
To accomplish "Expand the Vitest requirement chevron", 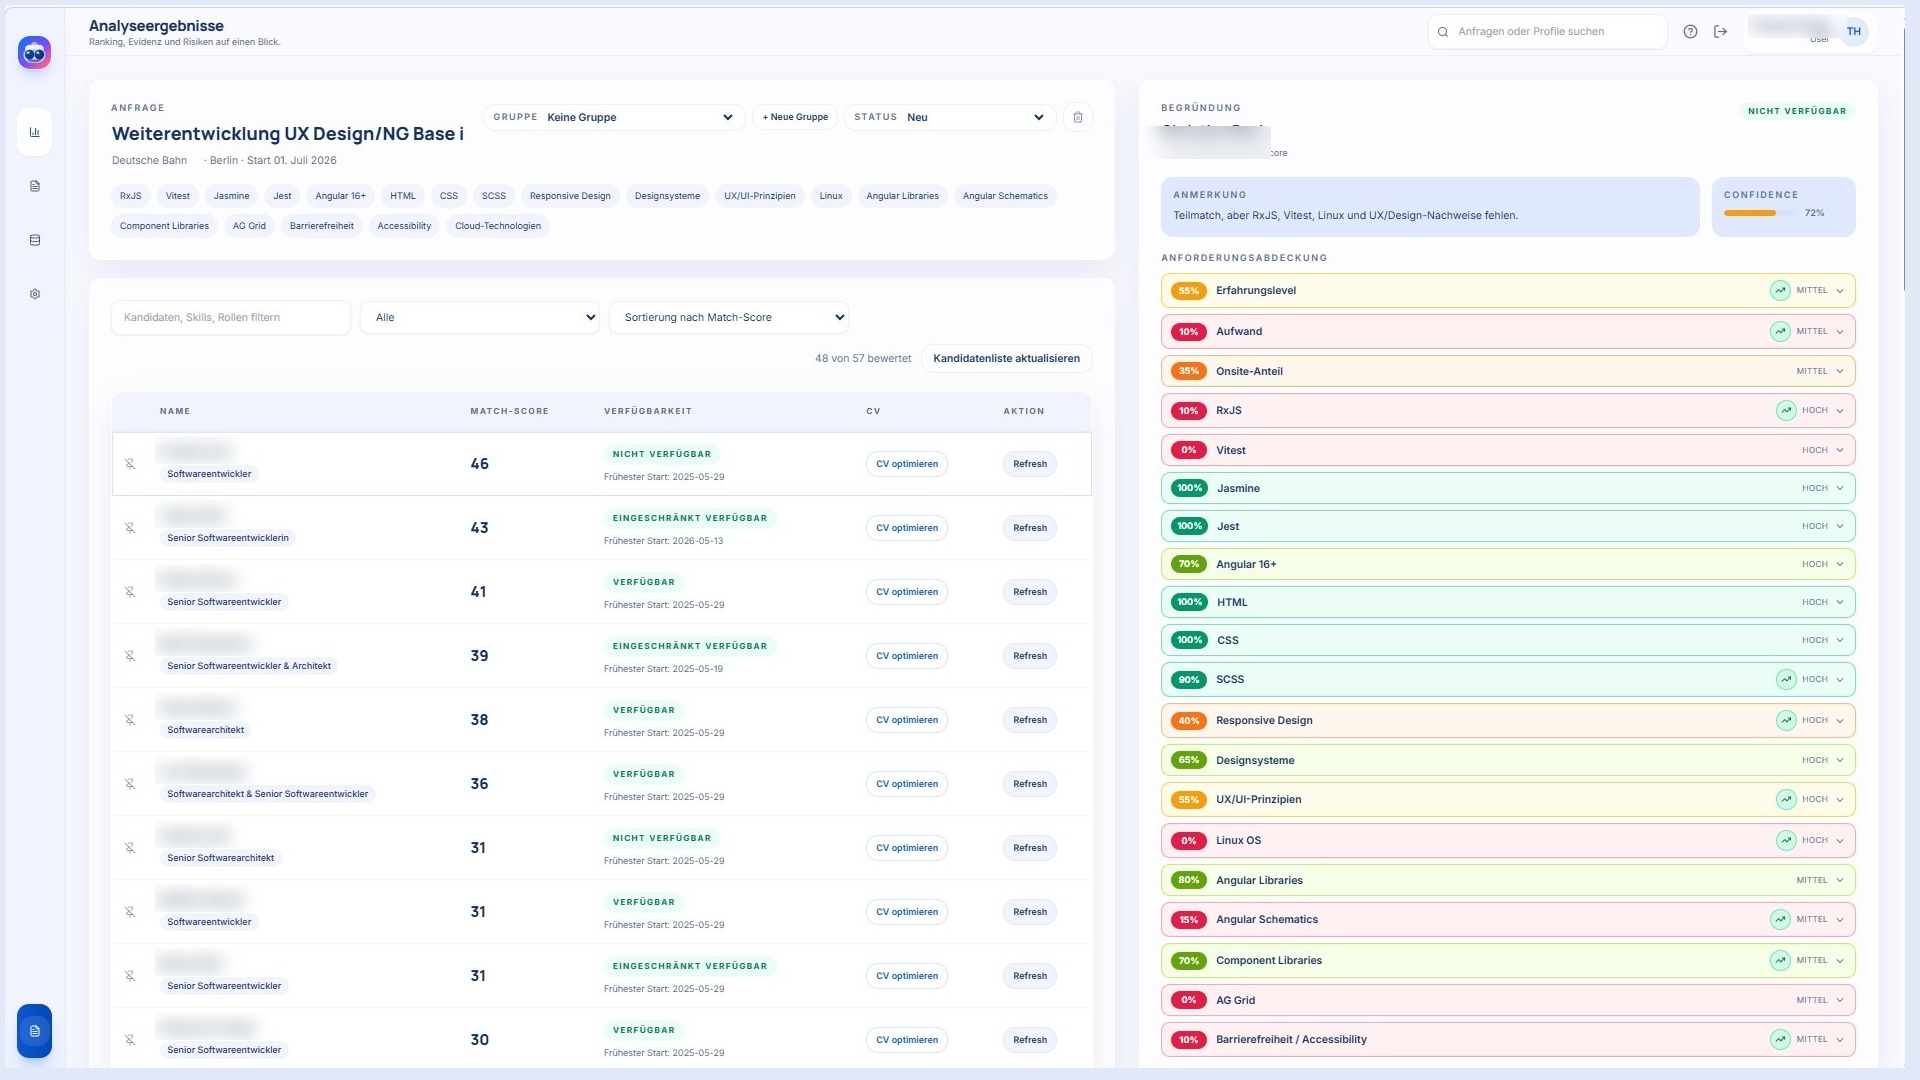I will coord(1840,450).
